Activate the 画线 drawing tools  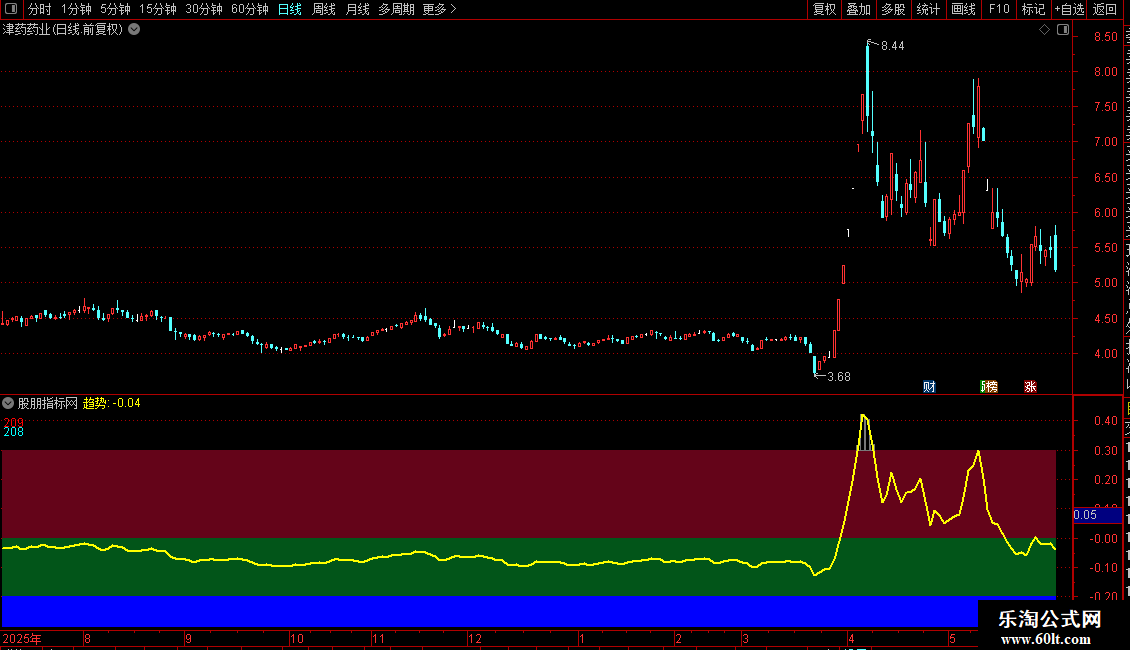coord(963,9)
